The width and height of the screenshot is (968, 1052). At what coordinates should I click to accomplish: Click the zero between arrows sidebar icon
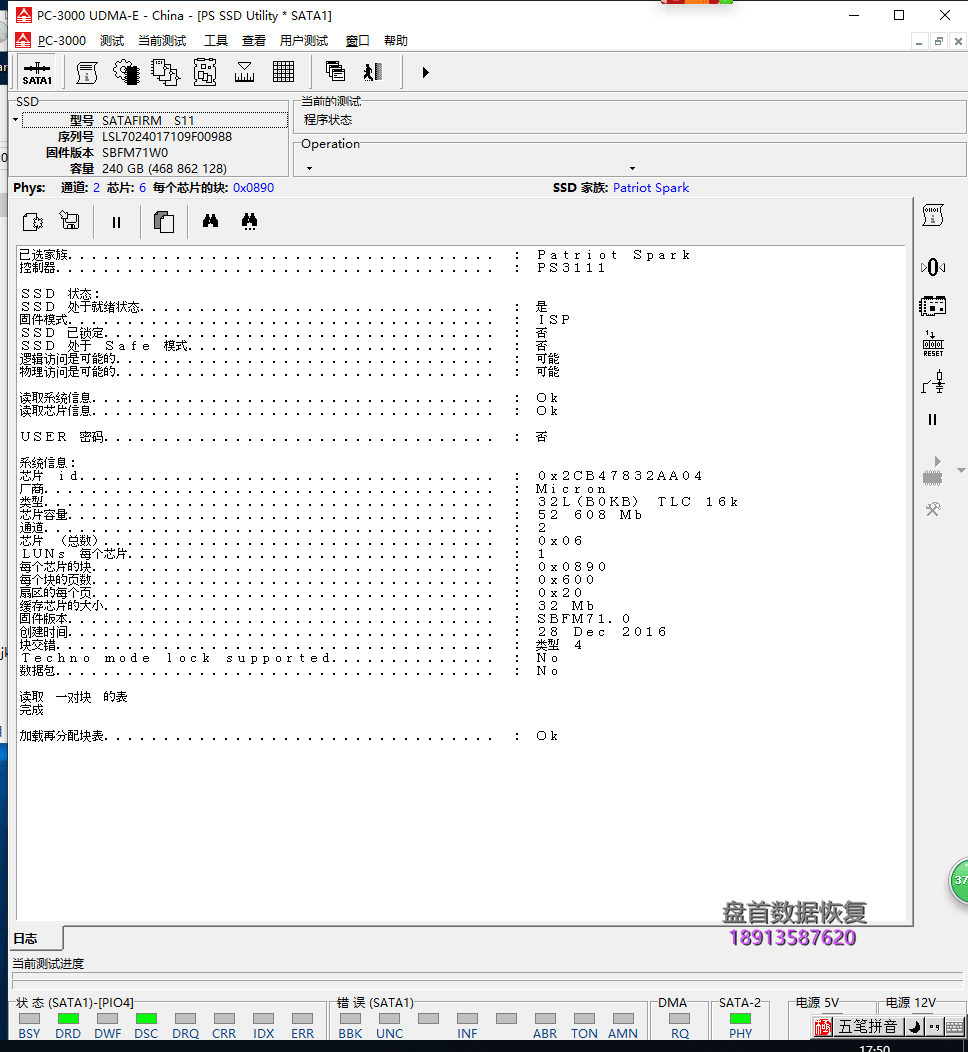[x=932, y=268]
